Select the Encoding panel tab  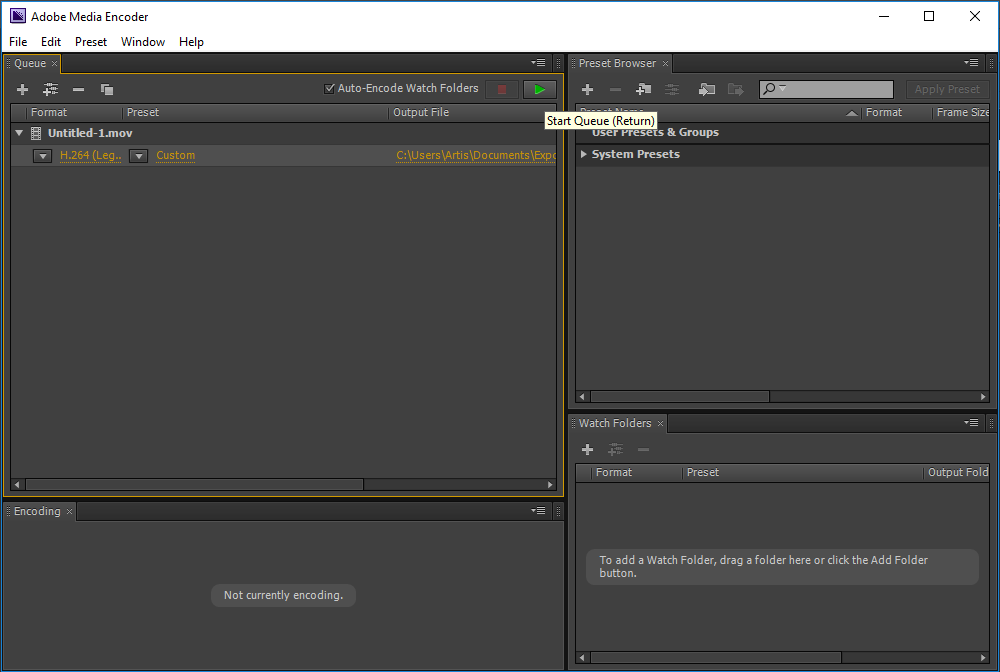[37, 511]
